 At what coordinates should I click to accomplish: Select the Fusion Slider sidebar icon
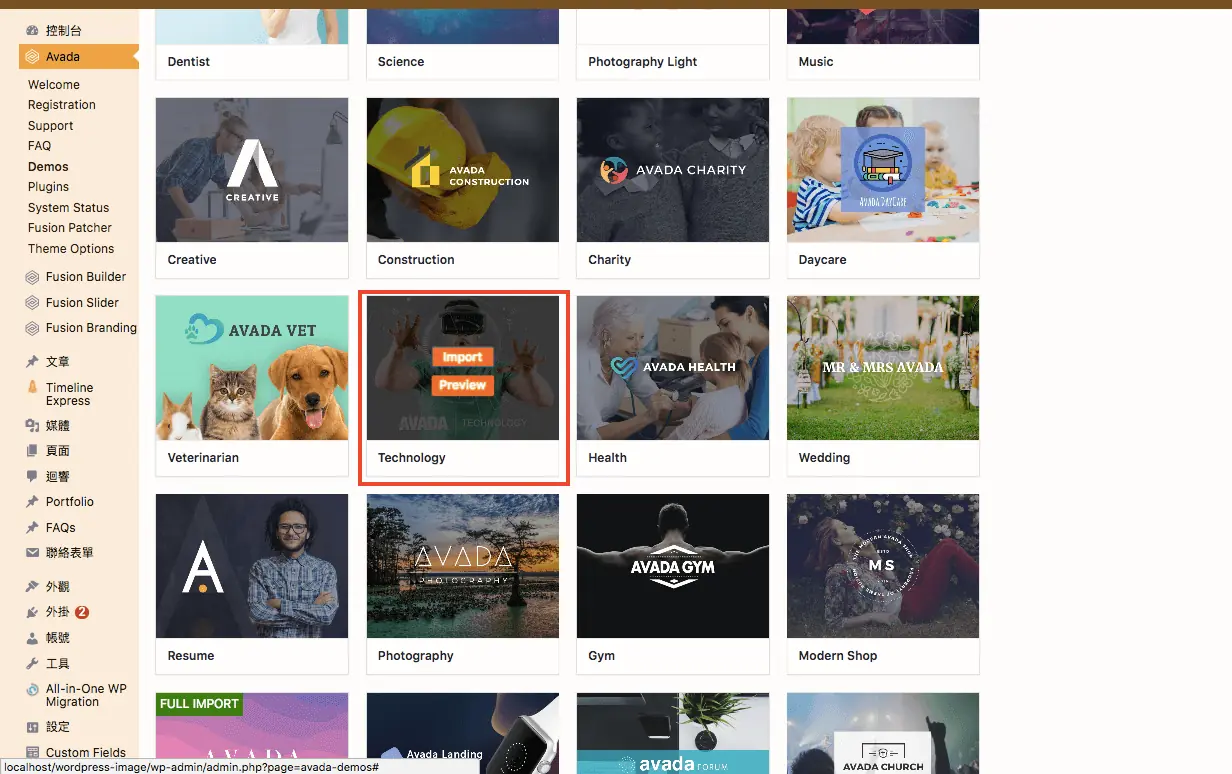tap(33, 303)
